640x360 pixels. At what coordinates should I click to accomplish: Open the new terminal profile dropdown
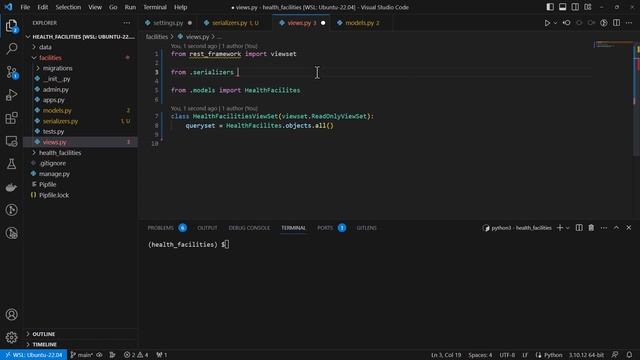(567, 228)
